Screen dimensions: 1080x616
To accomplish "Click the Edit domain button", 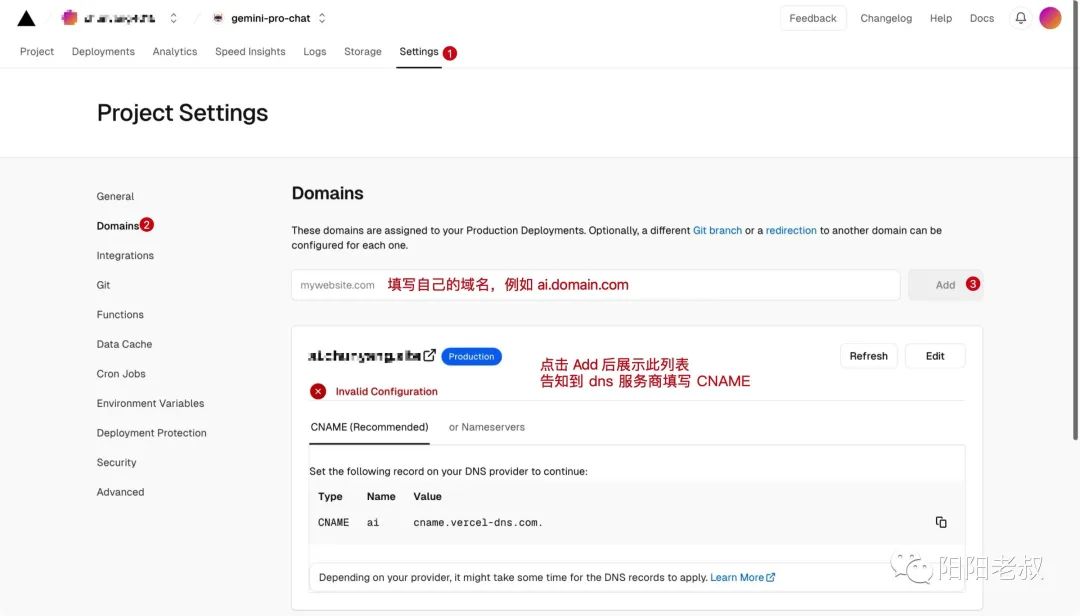I will click(x=935, y=356).
